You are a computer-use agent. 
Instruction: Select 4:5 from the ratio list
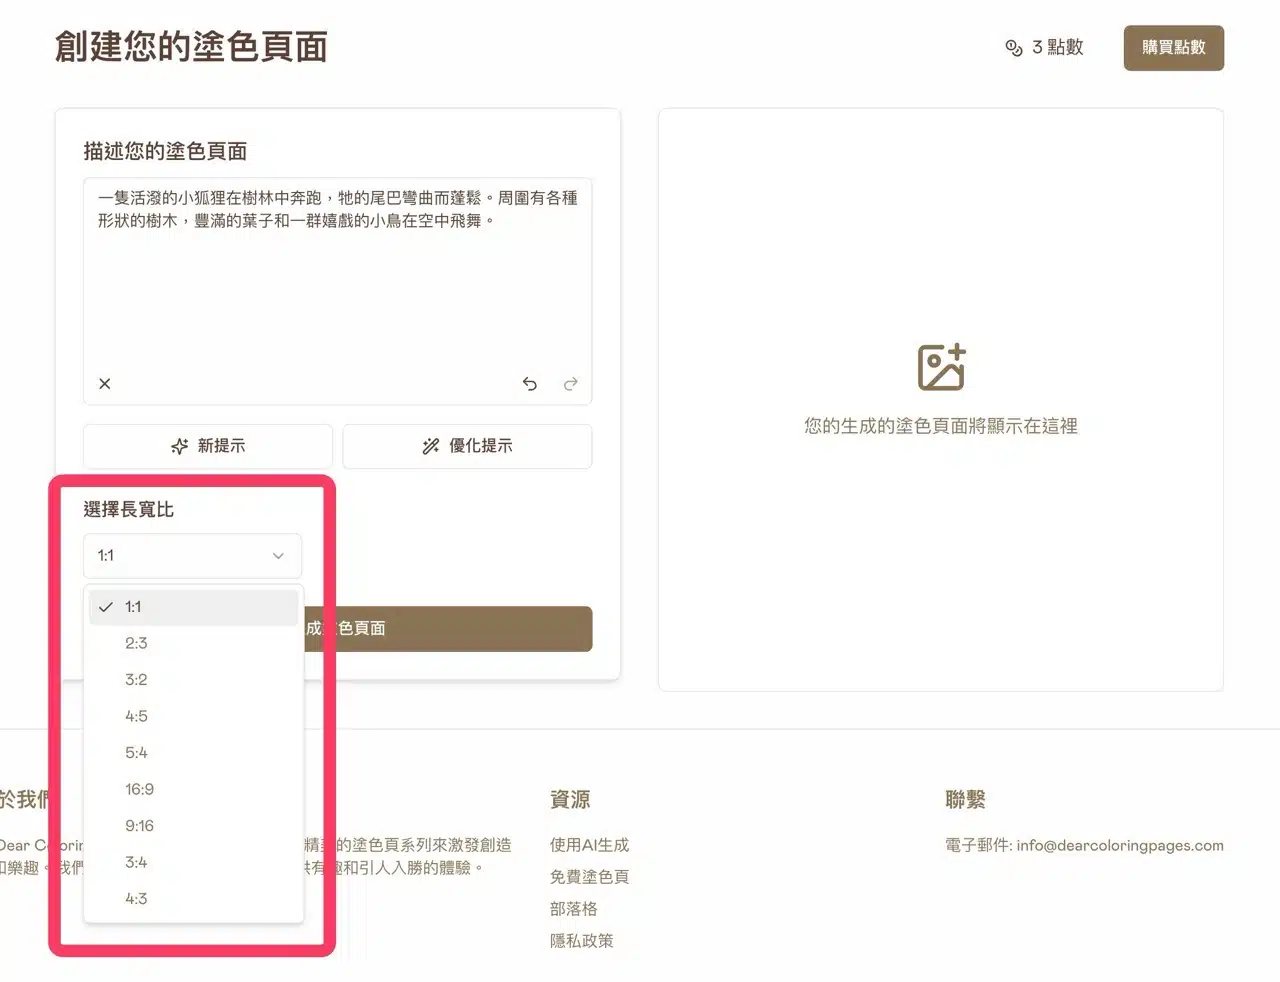(136, 716)
